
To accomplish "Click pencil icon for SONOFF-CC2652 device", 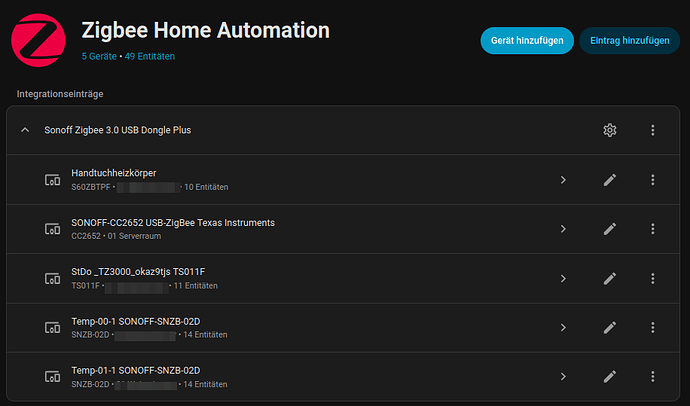I will point(610,229).
